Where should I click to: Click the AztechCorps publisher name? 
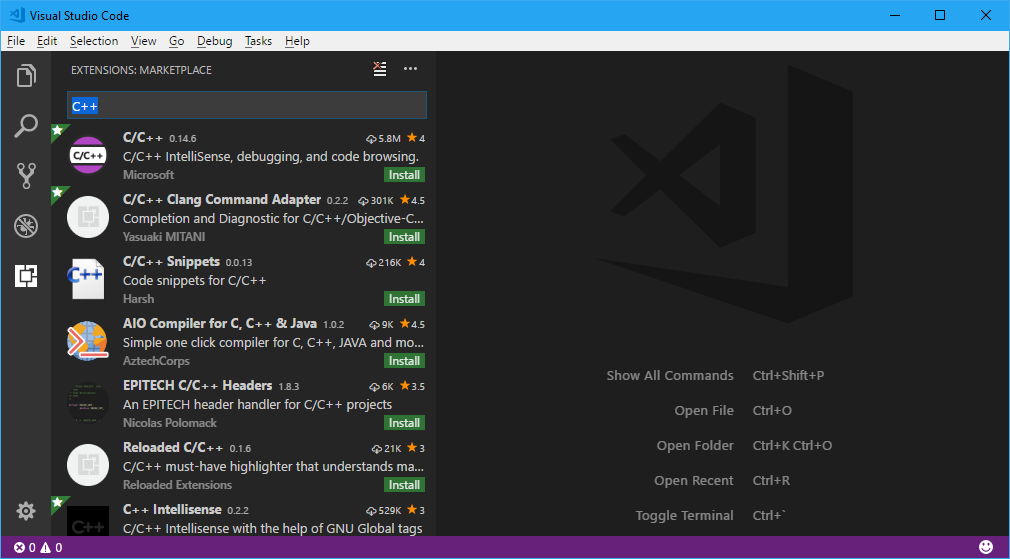156,361
